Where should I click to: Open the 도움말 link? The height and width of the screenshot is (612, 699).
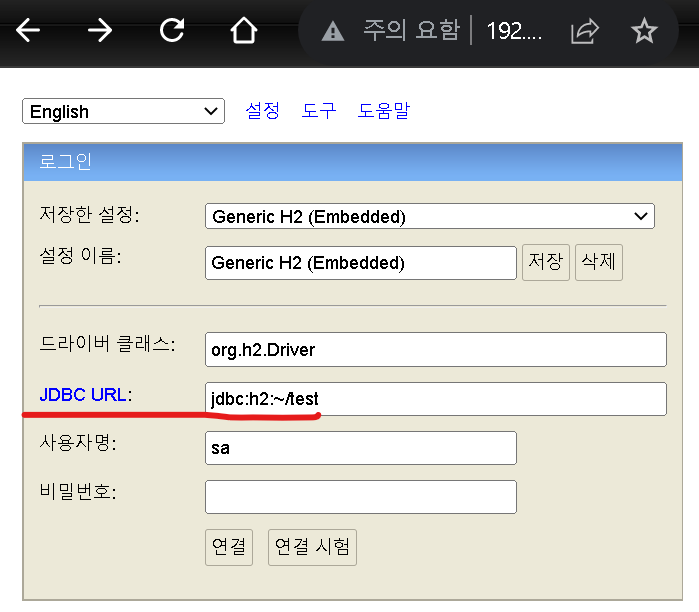pyautogui.click(x=383, y=110)
